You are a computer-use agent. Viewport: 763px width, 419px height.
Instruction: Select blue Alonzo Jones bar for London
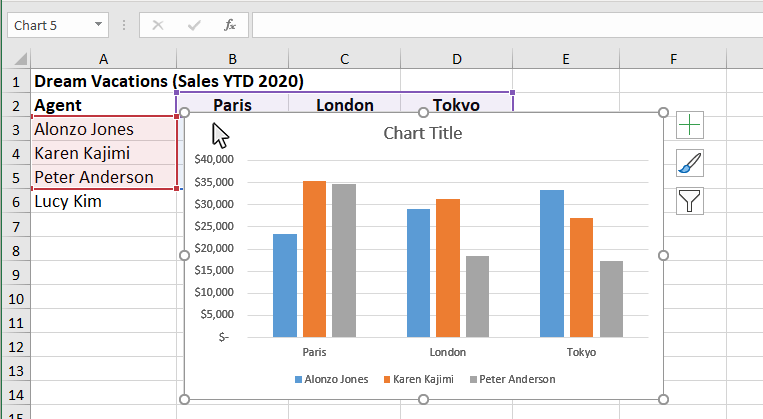pos(418,273)
